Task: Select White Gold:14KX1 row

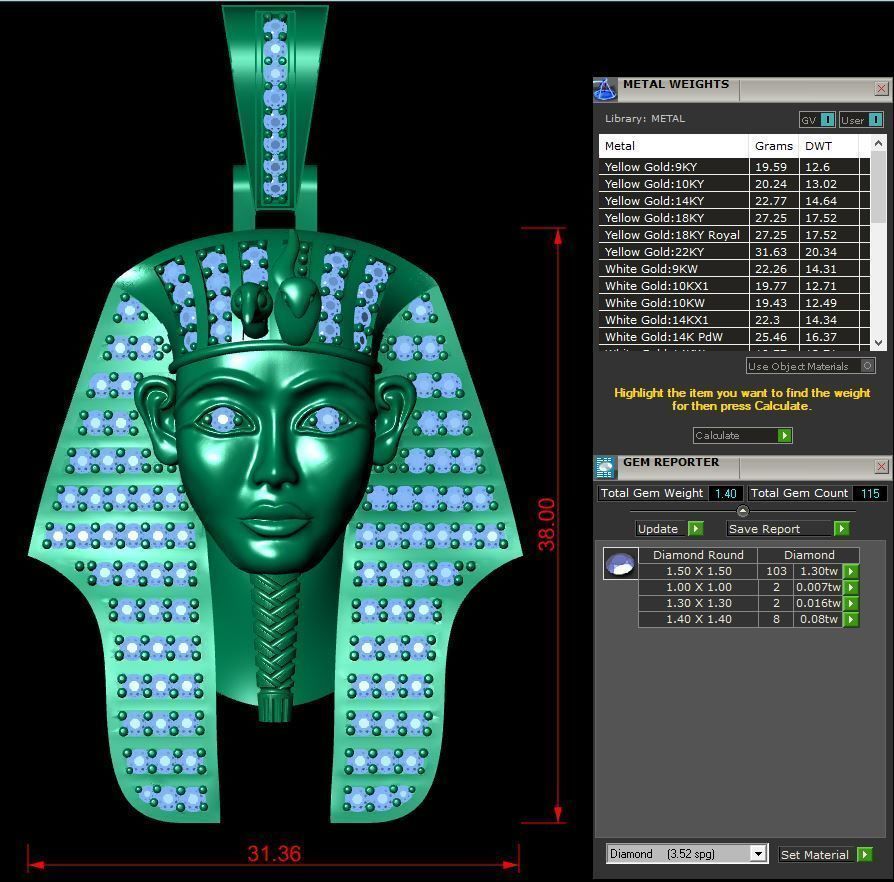Action: [734, 320]
